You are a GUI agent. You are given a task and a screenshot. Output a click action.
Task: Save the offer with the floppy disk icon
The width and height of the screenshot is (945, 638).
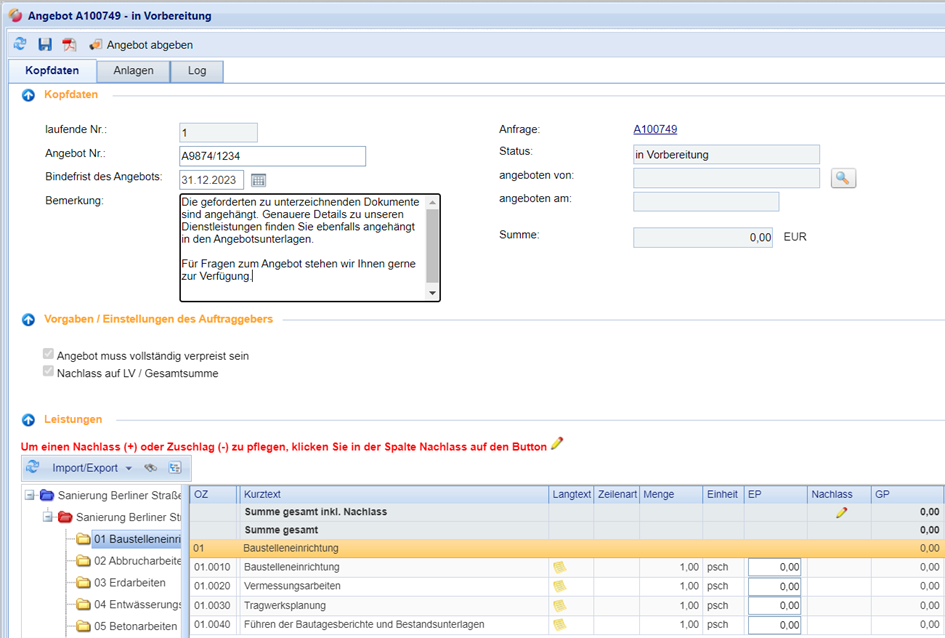coord(45,45)
